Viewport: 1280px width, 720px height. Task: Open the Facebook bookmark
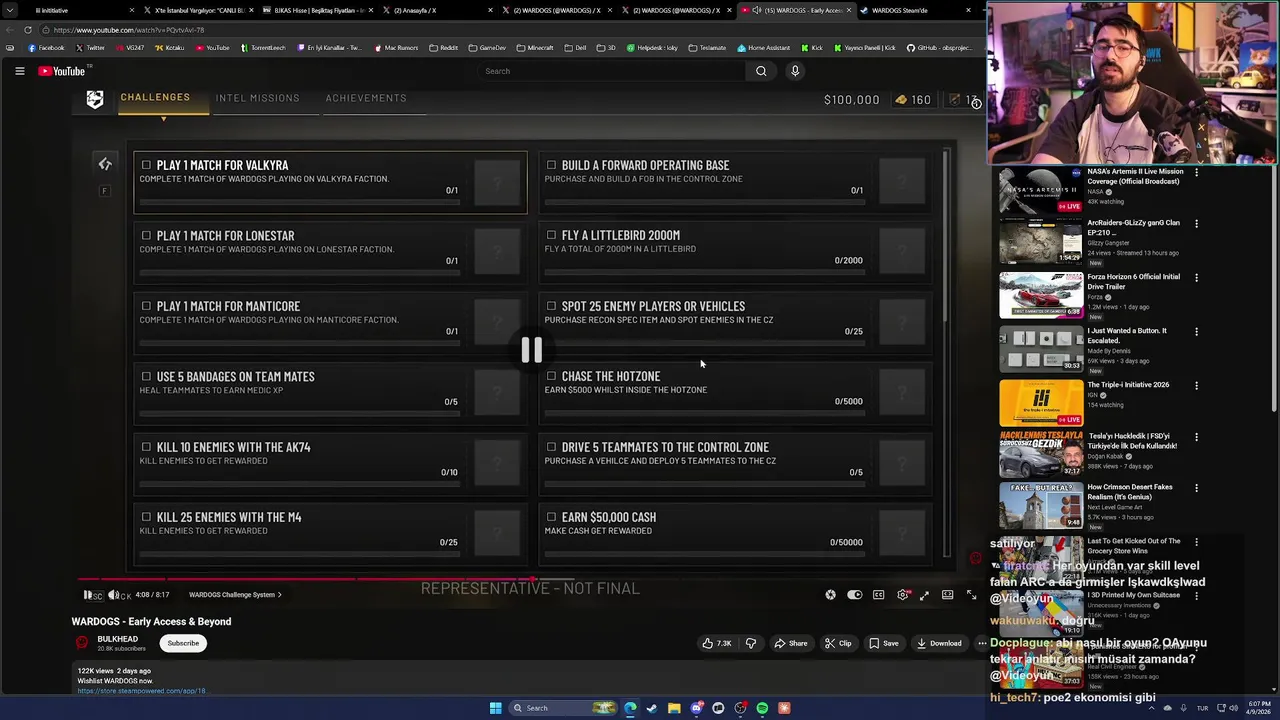[x=46, y=48]
